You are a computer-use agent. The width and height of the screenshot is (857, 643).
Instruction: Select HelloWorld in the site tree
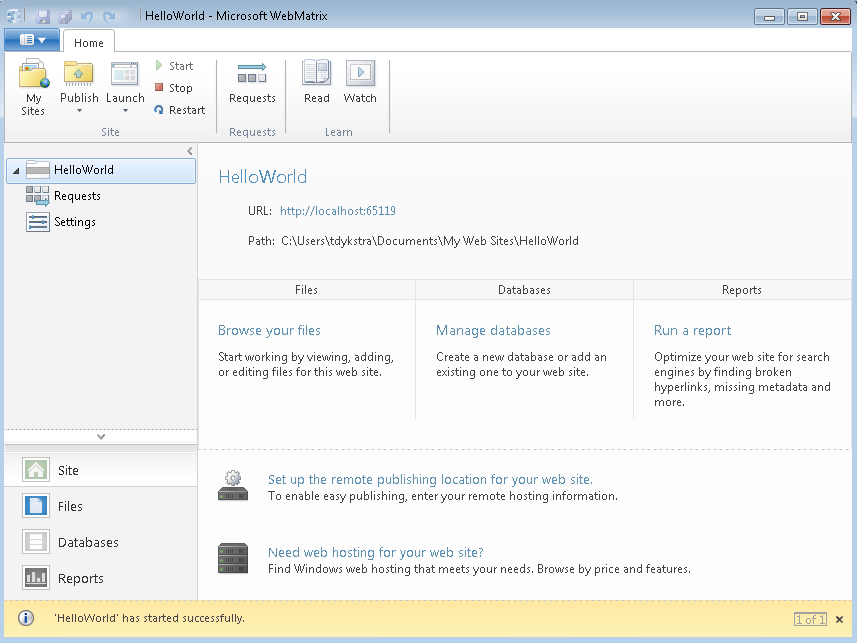click(x=101, y=171)
